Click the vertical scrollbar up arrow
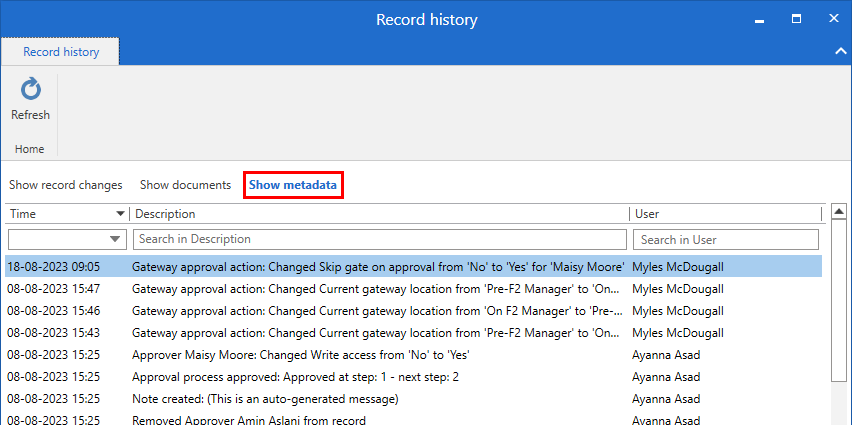Viewport: 852px width, 425px height. tap(838, 213)
